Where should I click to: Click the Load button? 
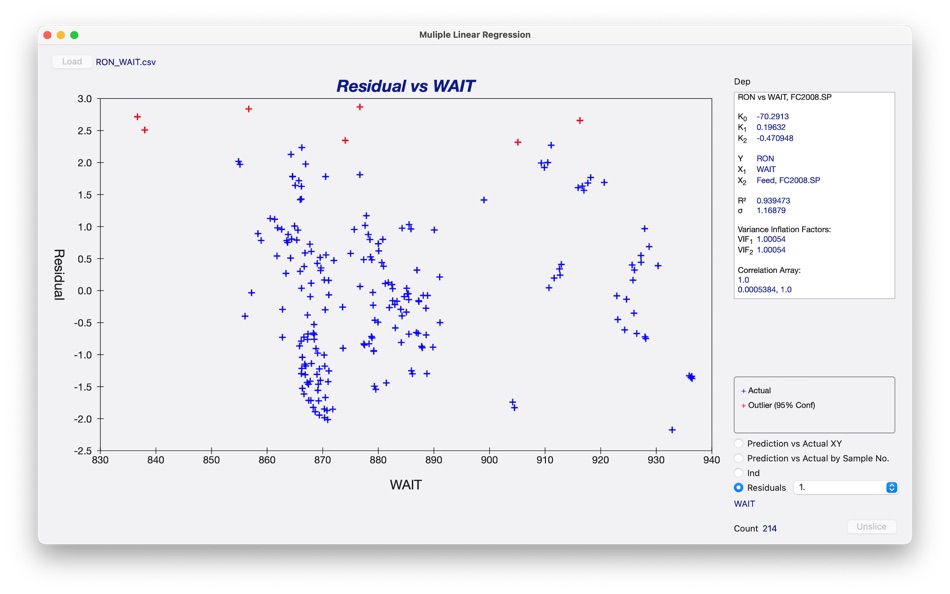[71, 61]
